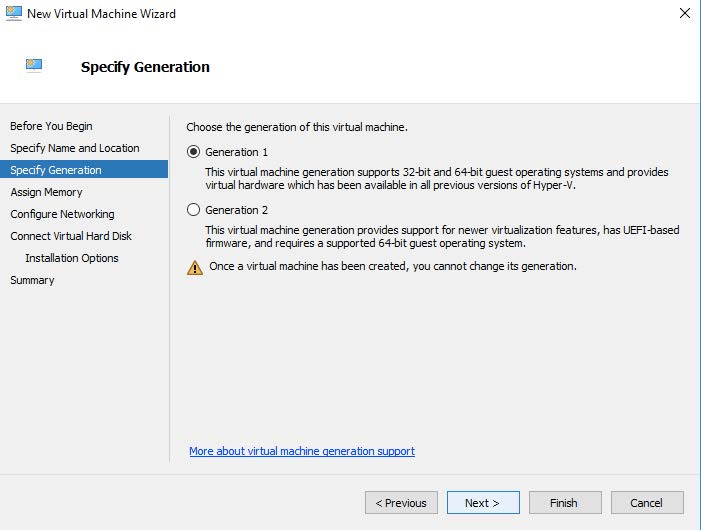Cancel the New Virtual Machine Wizard
Screen dimensions: 701x530
[646, 503]
